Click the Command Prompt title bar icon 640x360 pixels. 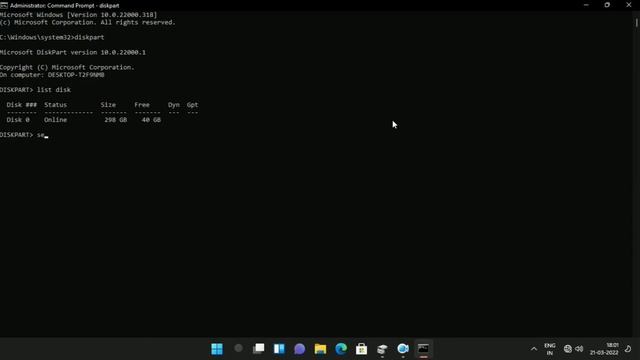coord(4,5)
